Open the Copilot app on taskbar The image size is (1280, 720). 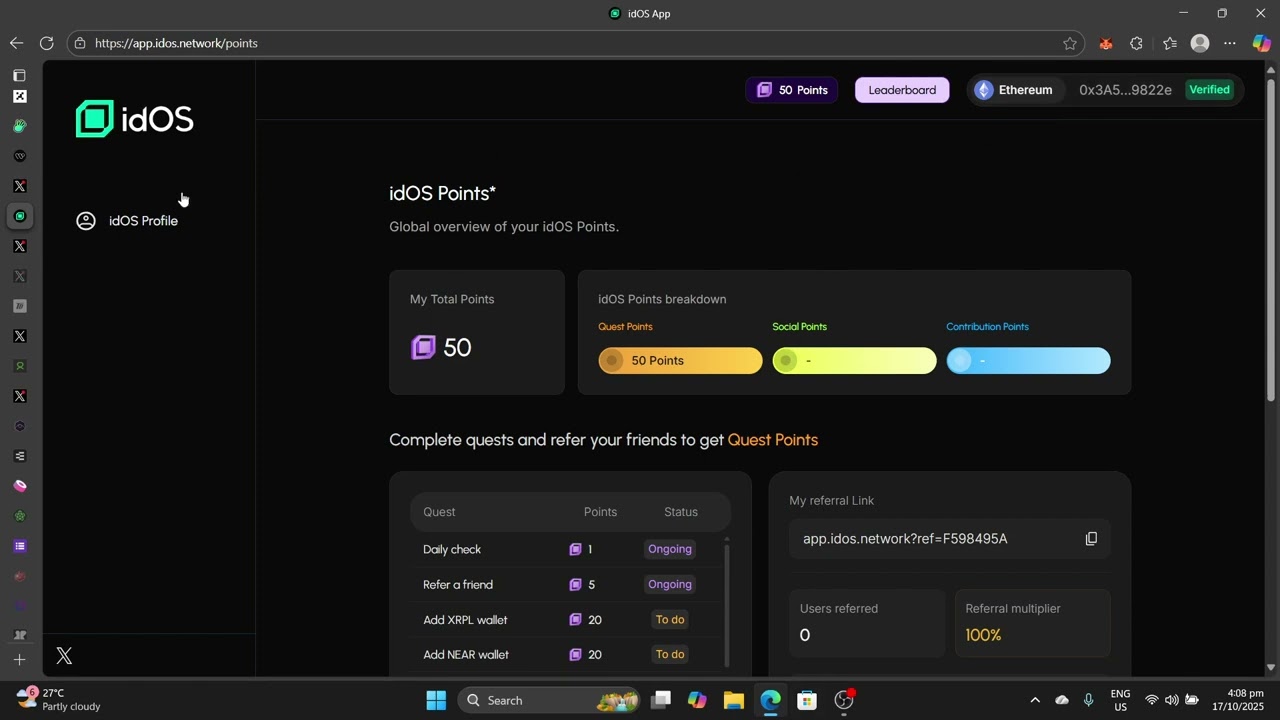pyautogui.click(x=697, y=700)
